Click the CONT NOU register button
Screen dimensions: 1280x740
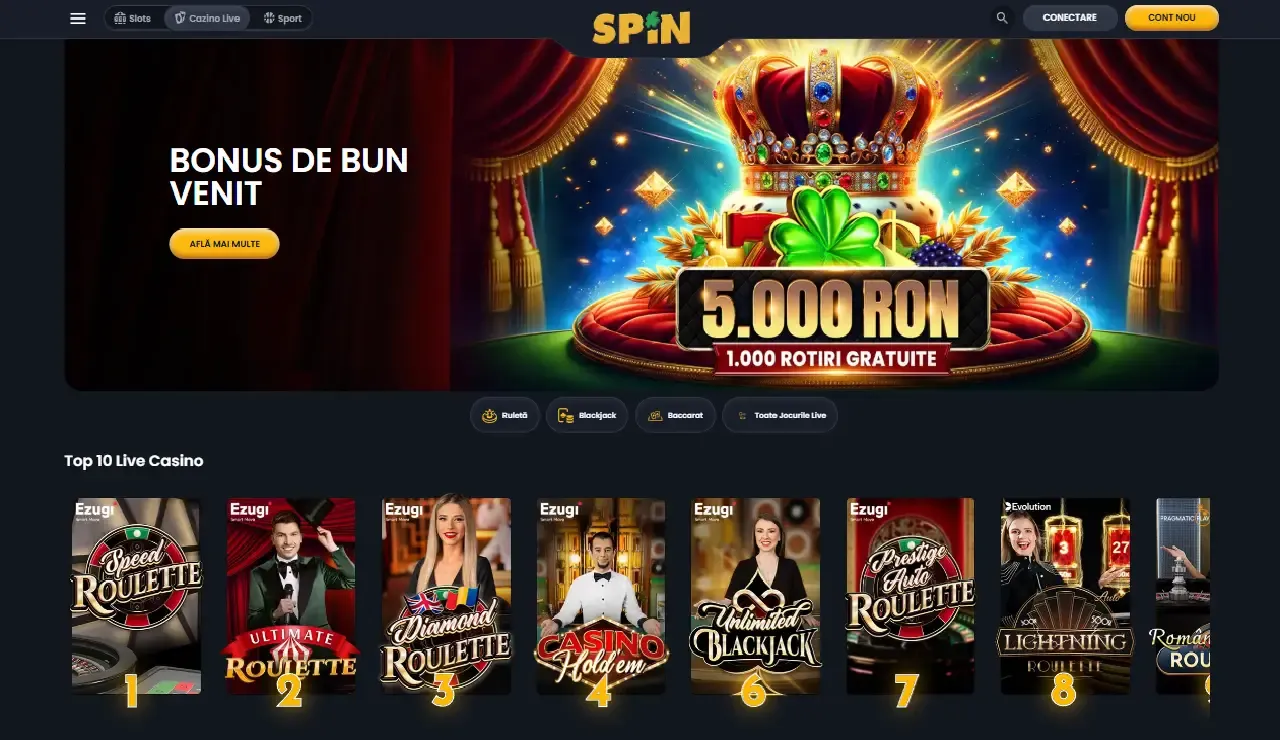[x=1172, y=18]
